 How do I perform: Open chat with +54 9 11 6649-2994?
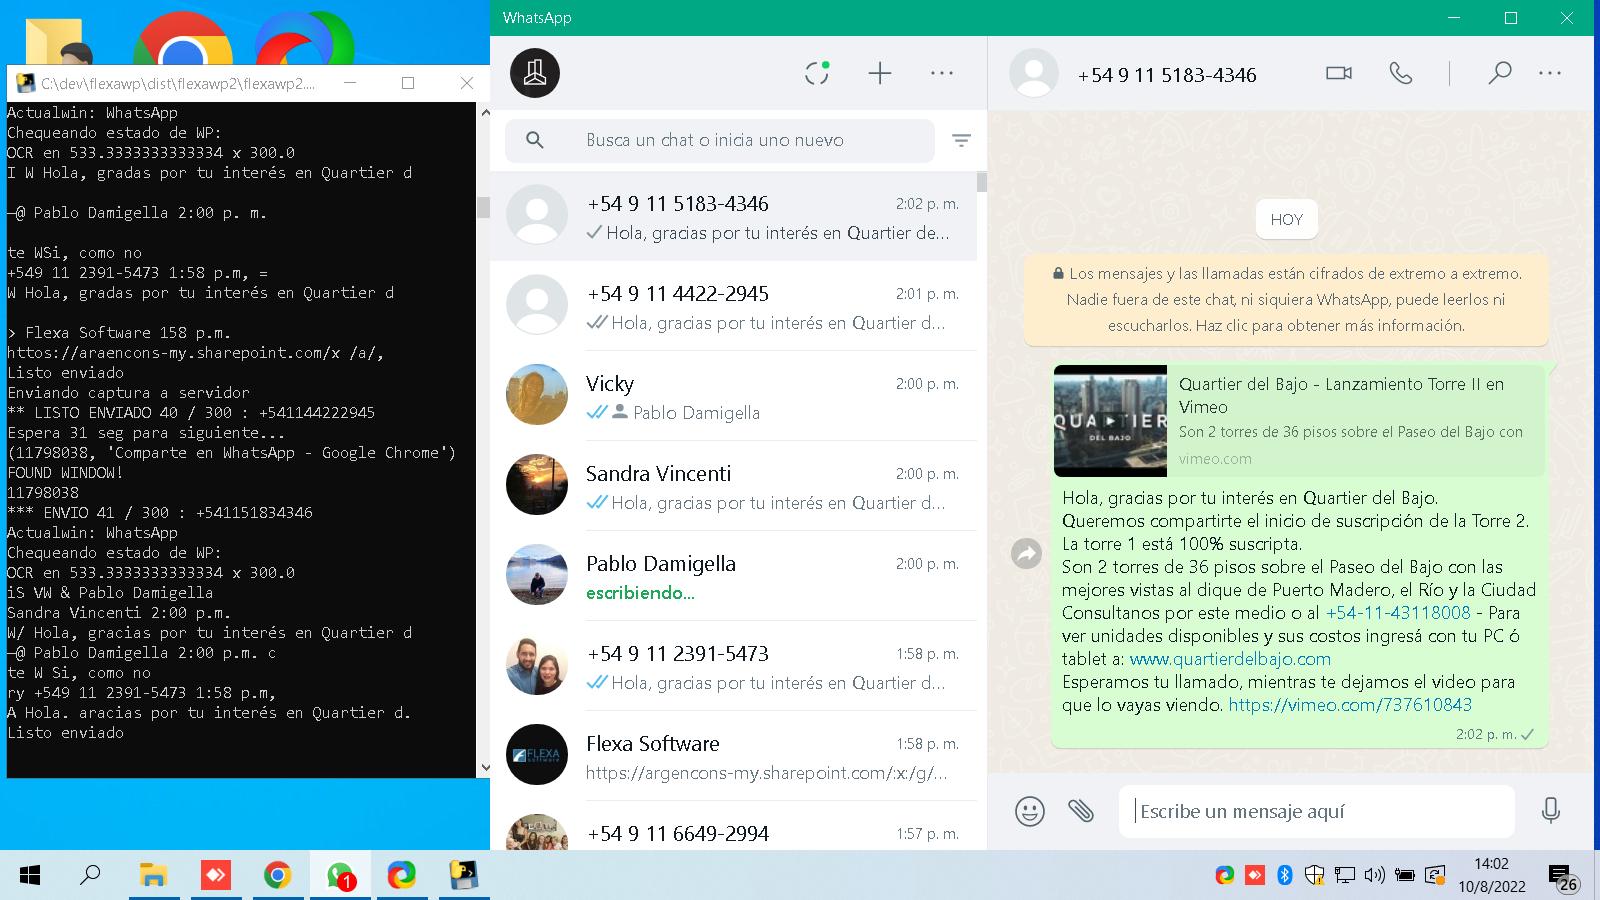(x=733, y=826)
